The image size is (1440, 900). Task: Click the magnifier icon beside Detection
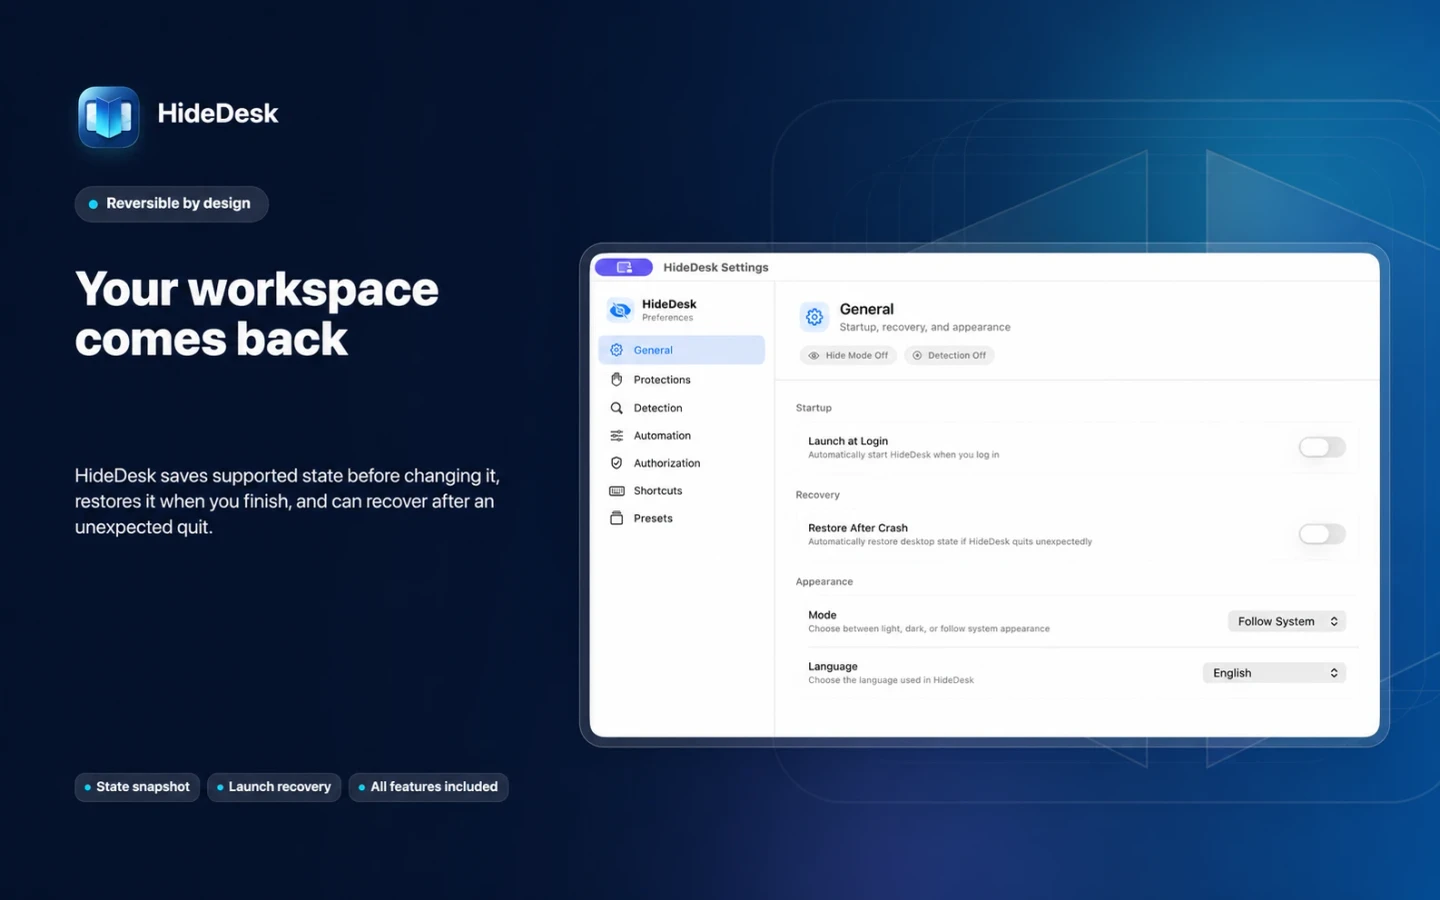pos(616,408)
